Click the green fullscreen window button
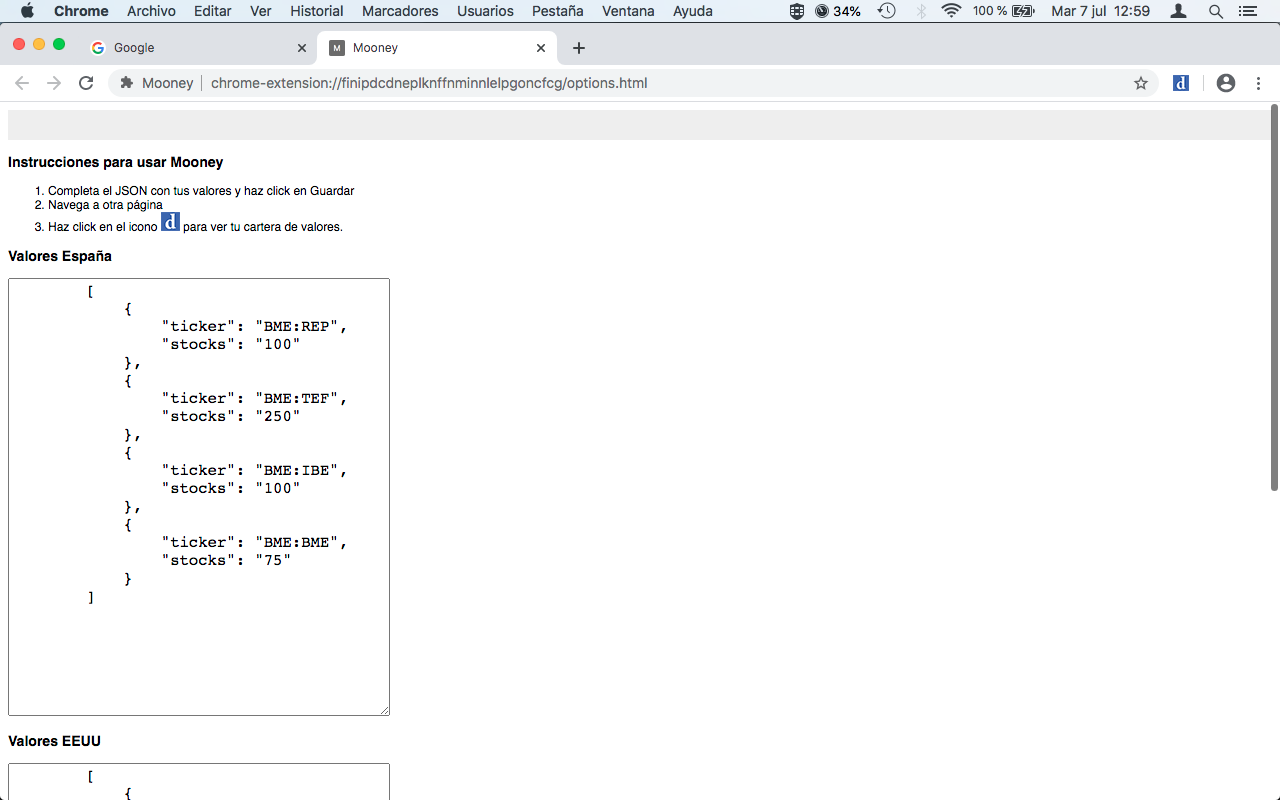 coord(59,44)
